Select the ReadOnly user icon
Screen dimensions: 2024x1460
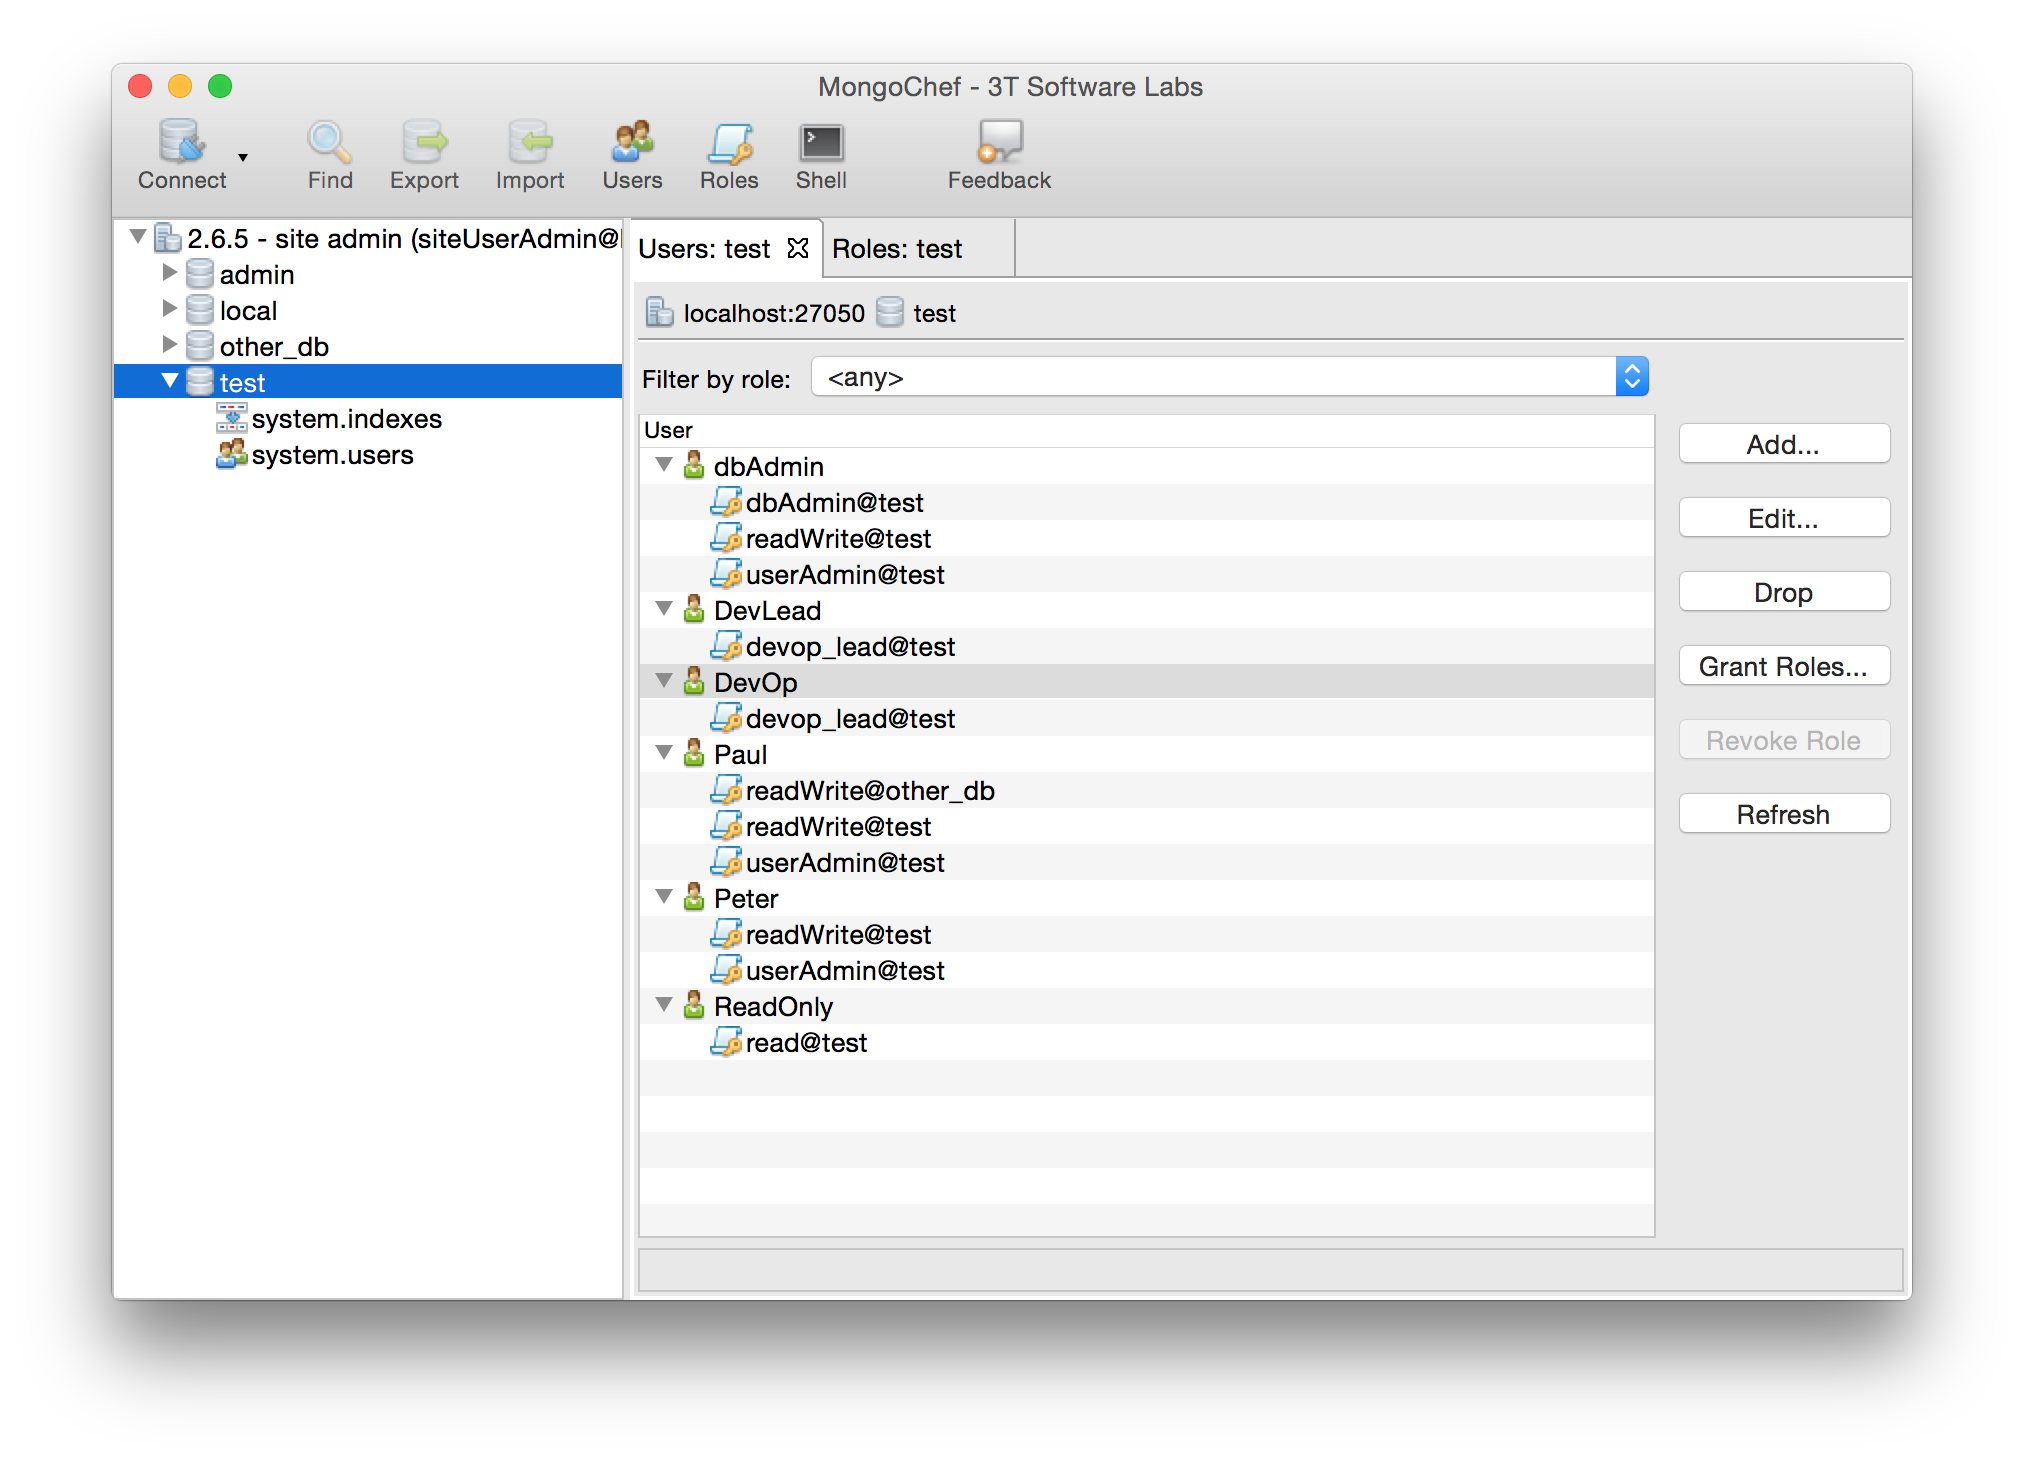click(694, 1005)
